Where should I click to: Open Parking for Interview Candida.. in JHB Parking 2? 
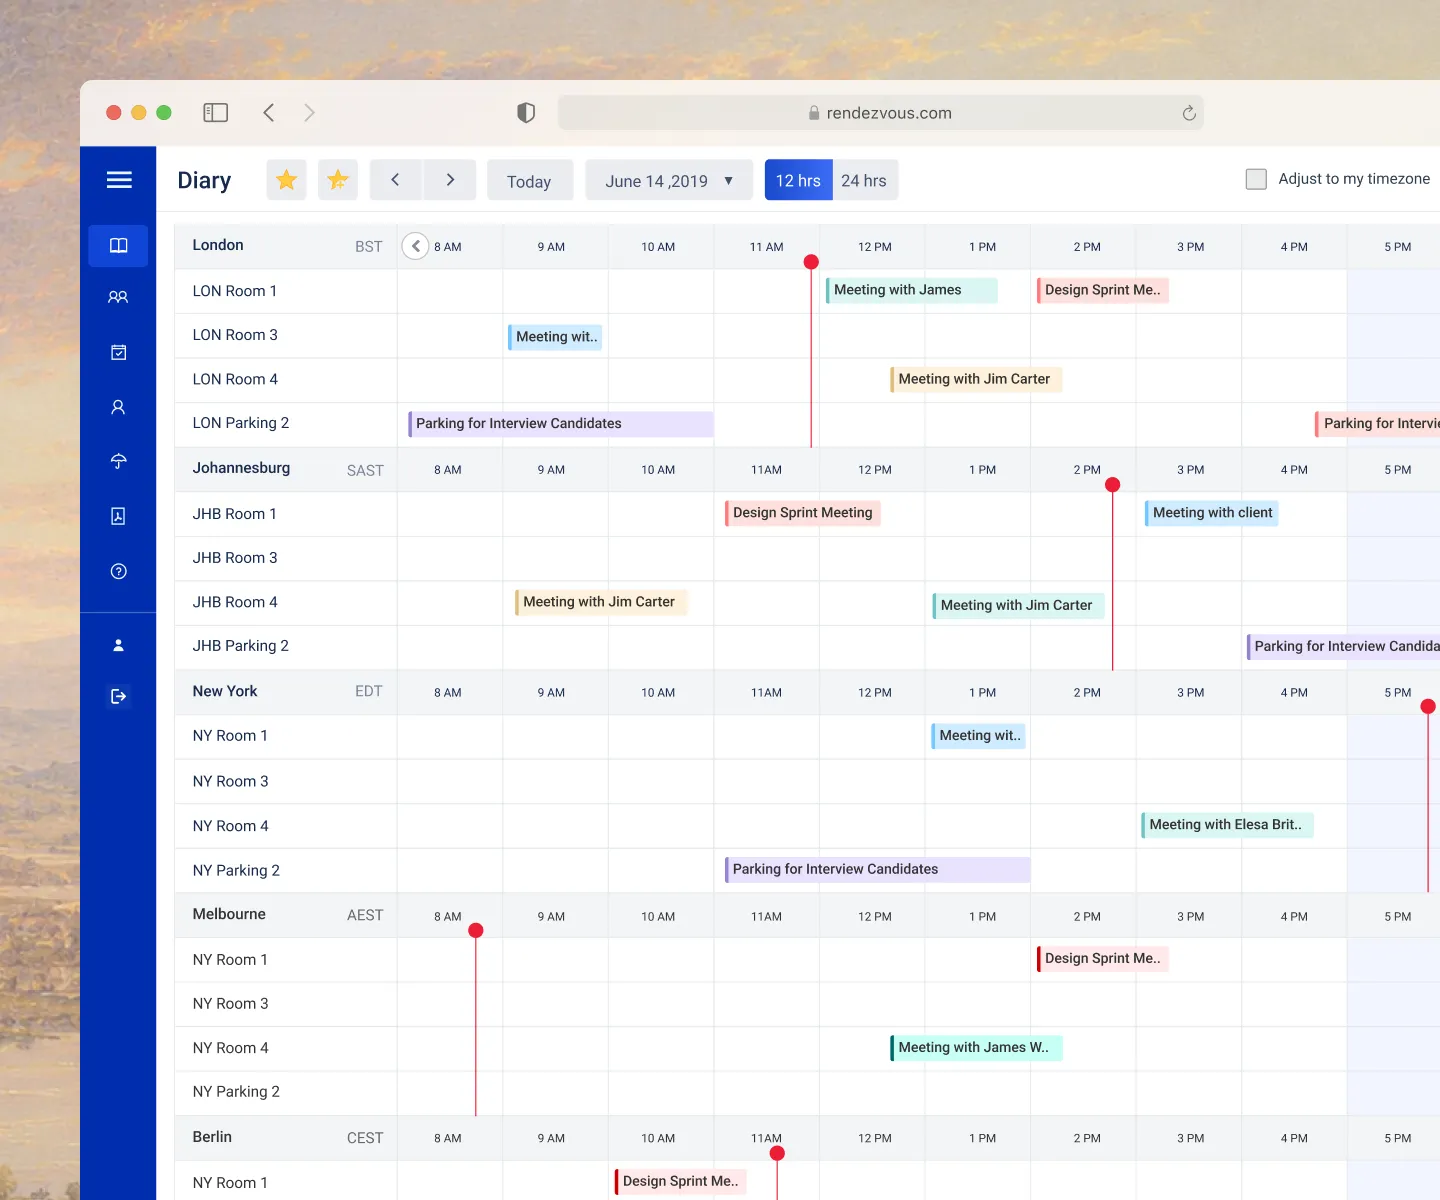1343,647
